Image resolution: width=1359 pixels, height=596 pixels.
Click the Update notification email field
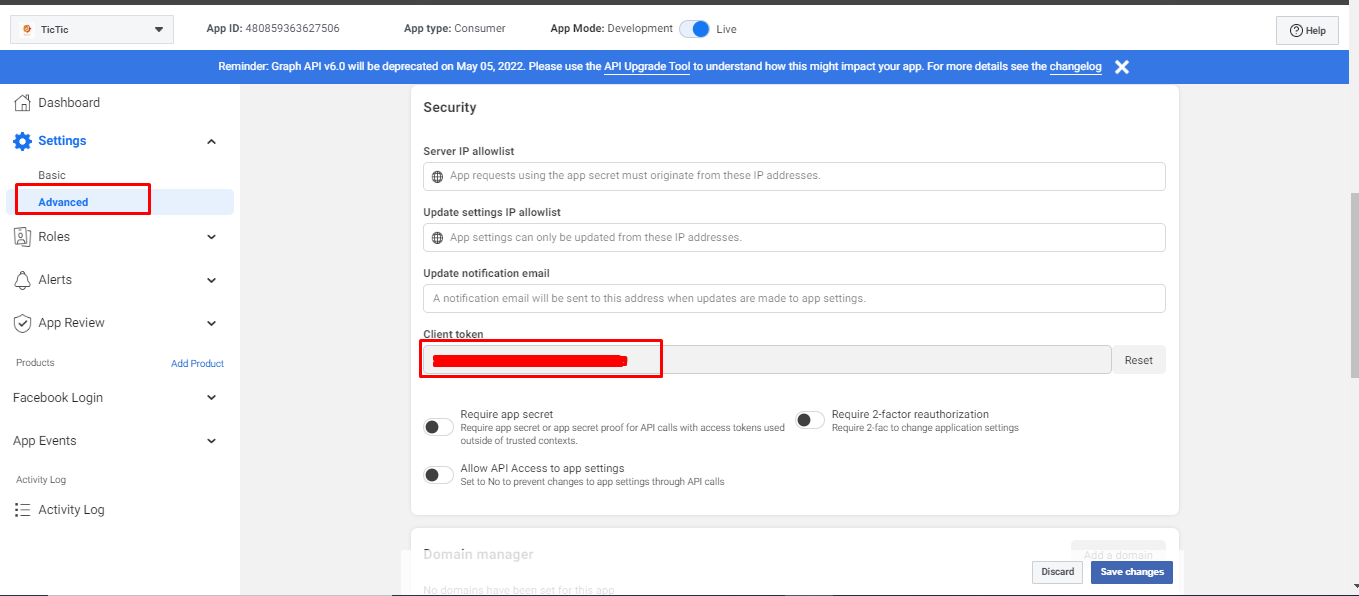click(x=794, y=298)
